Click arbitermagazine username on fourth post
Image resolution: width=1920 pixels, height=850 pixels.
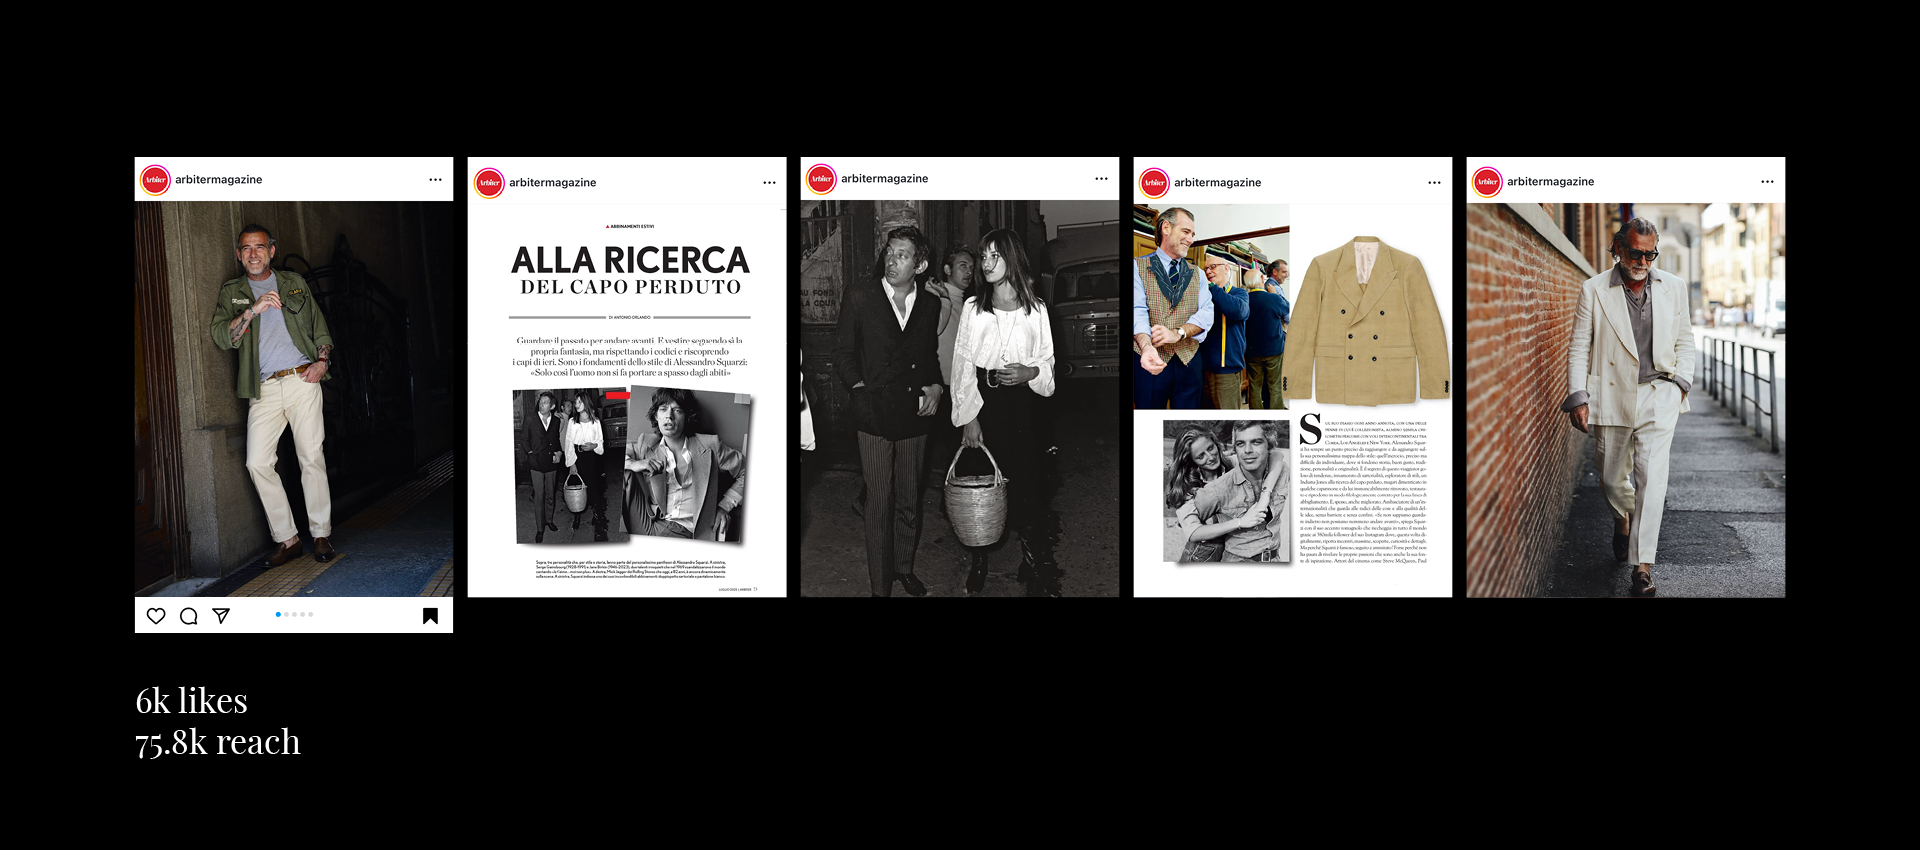1217,183
